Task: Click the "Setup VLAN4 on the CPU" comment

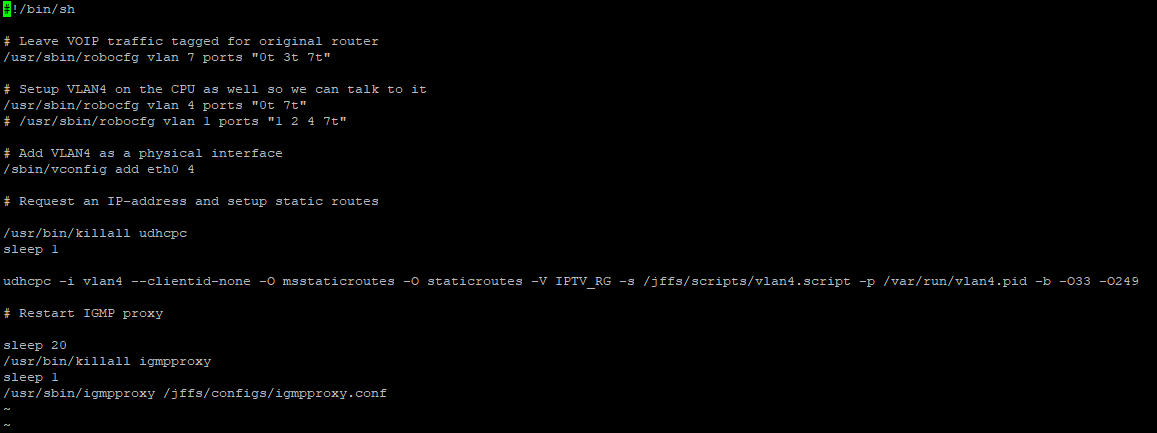Action: click(x=215, y=89)
